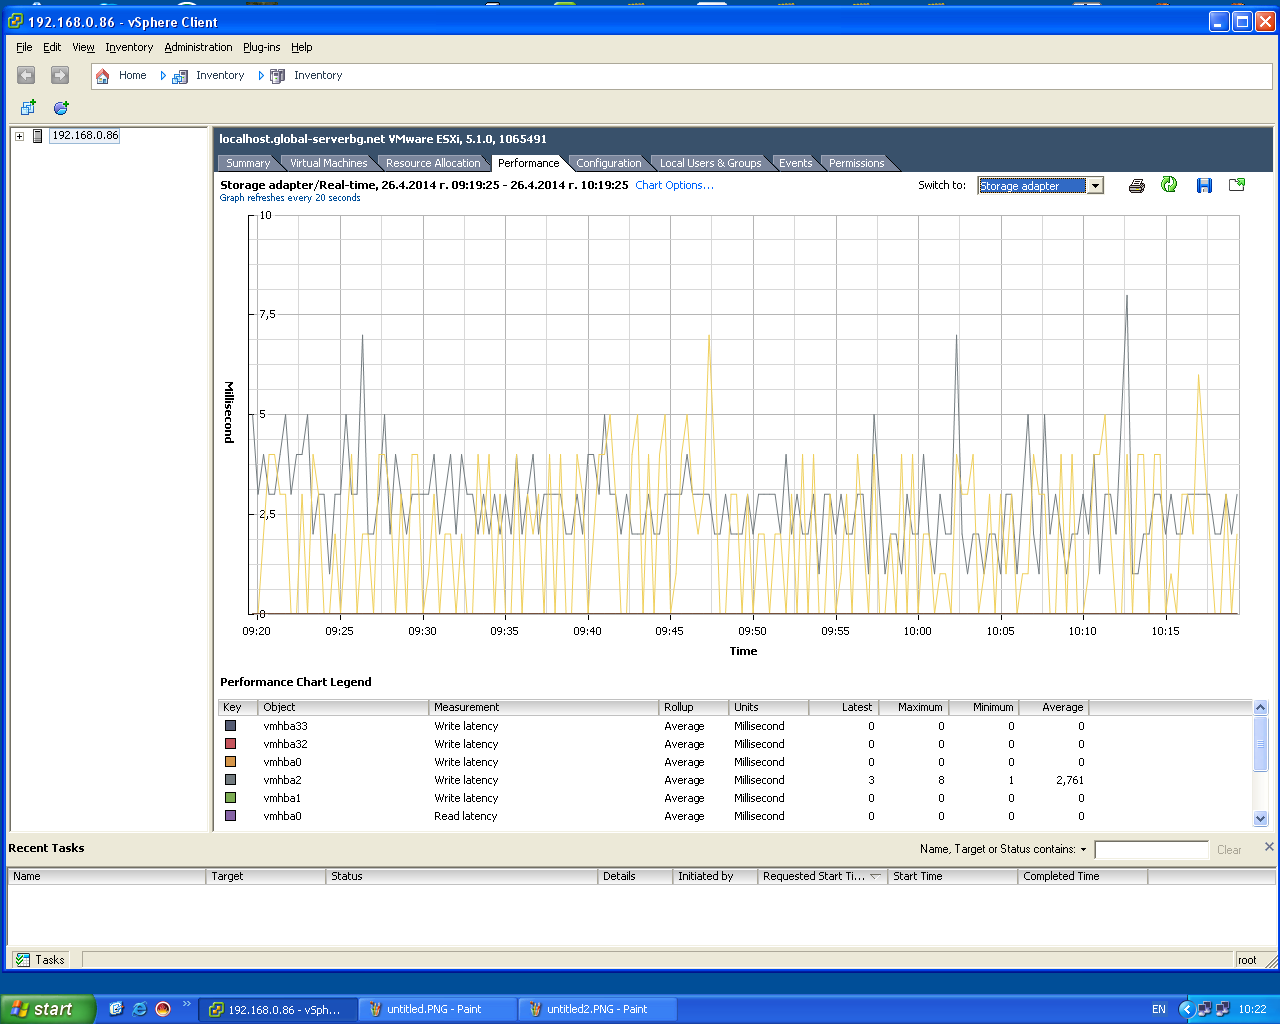Viewport: 1280px width, 1024px height.
Task: Click the vmhba33 color key swatch
Action: click(230, 726)
